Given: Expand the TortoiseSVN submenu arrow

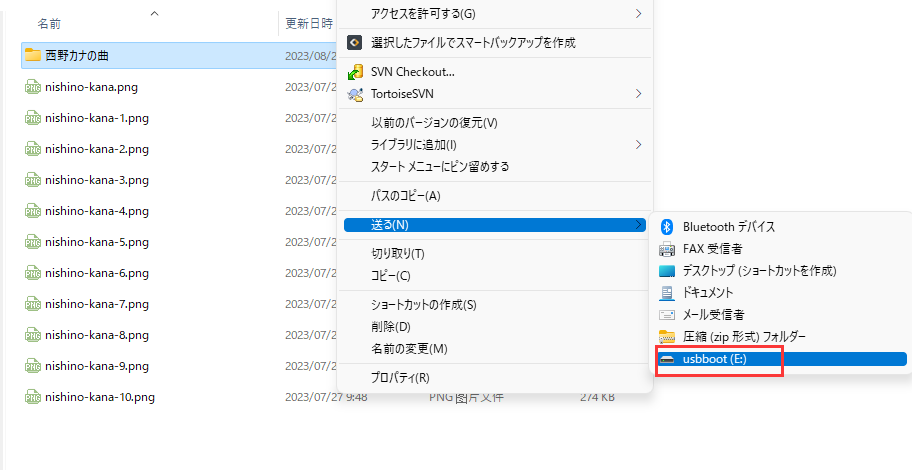Looking at the screenshot, I should point(638,94).
